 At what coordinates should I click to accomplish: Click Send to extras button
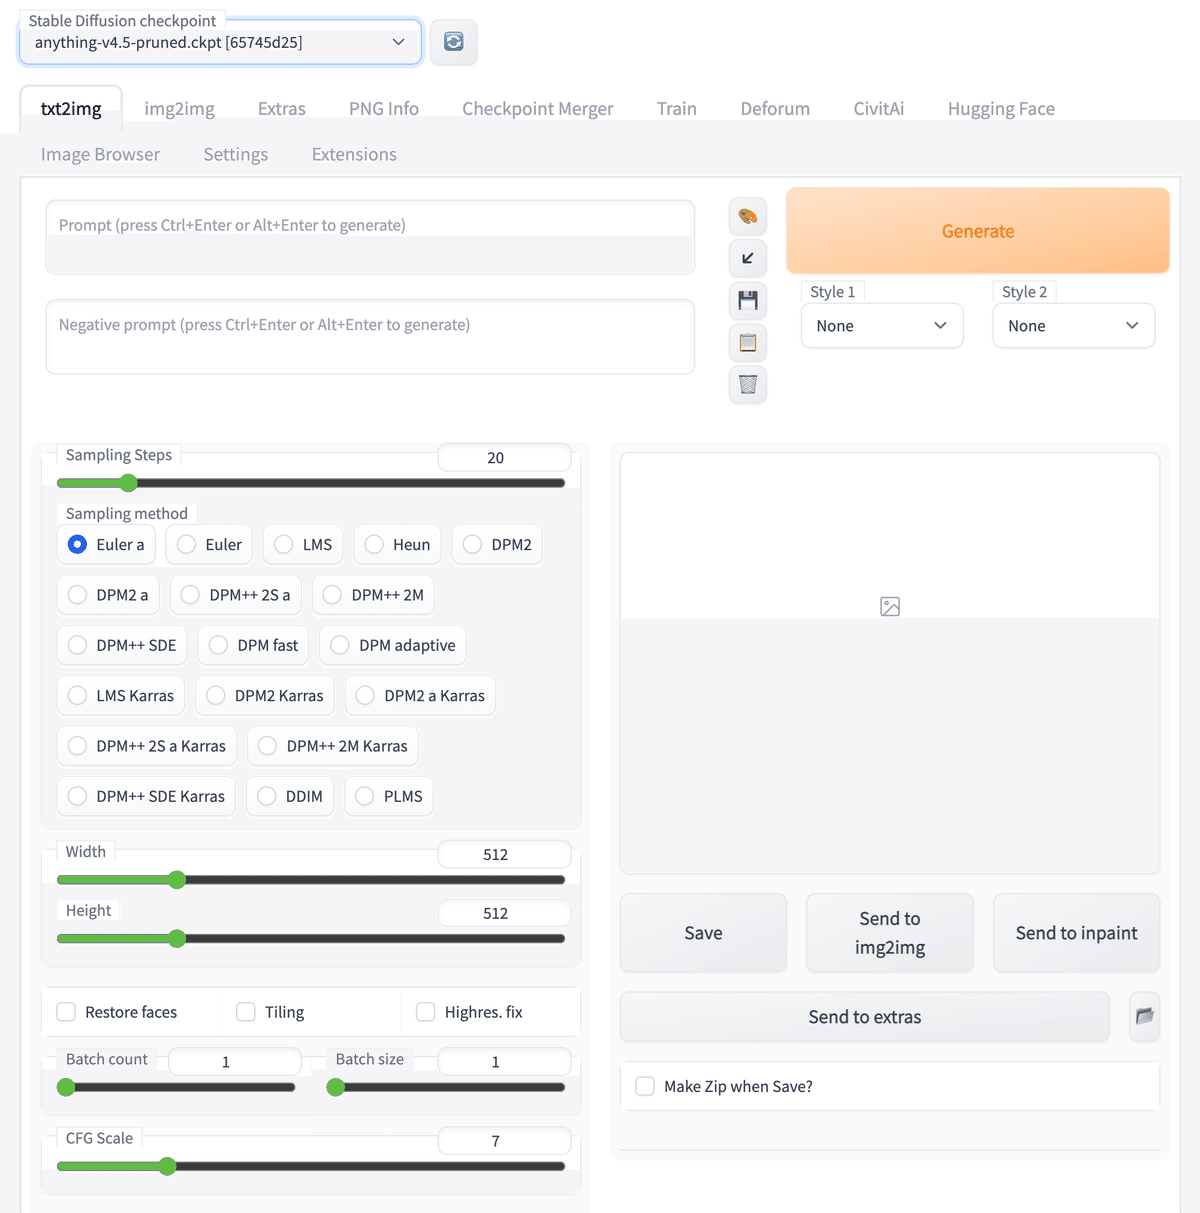(x=865, y=1017)
